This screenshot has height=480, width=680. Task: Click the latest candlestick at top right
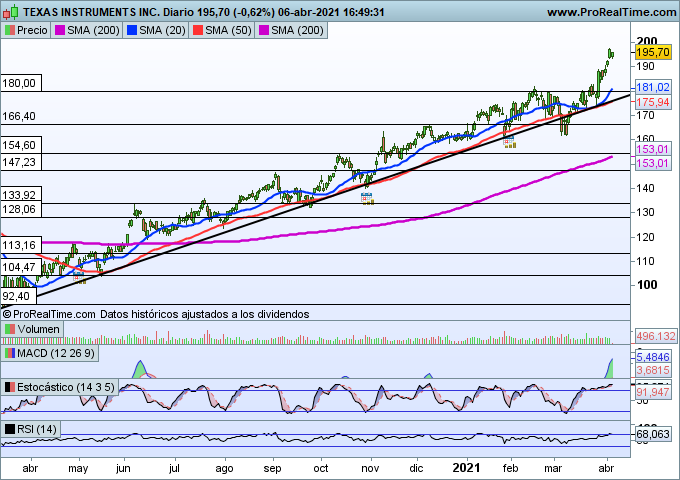(x=612, y=54)
